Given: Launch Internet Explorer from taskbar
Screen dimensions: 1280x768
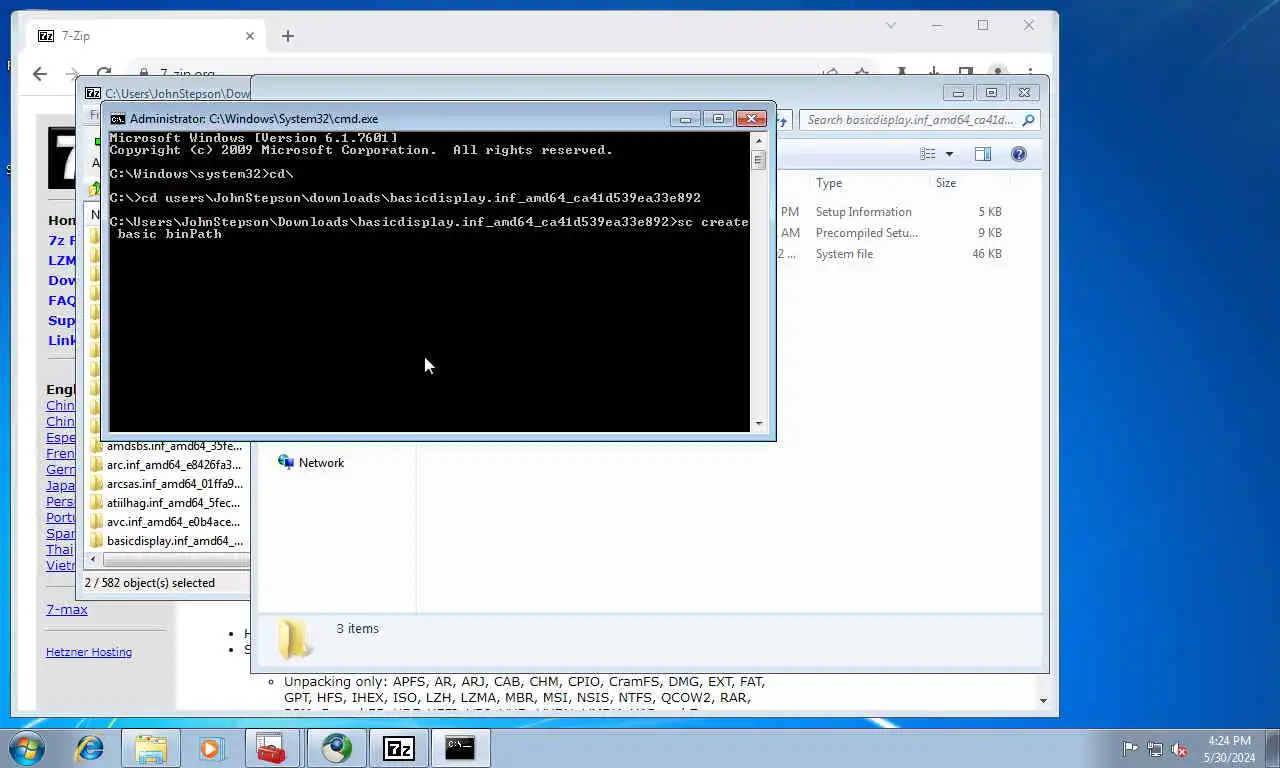Looking at the screenshot, I should pos(90,748).
